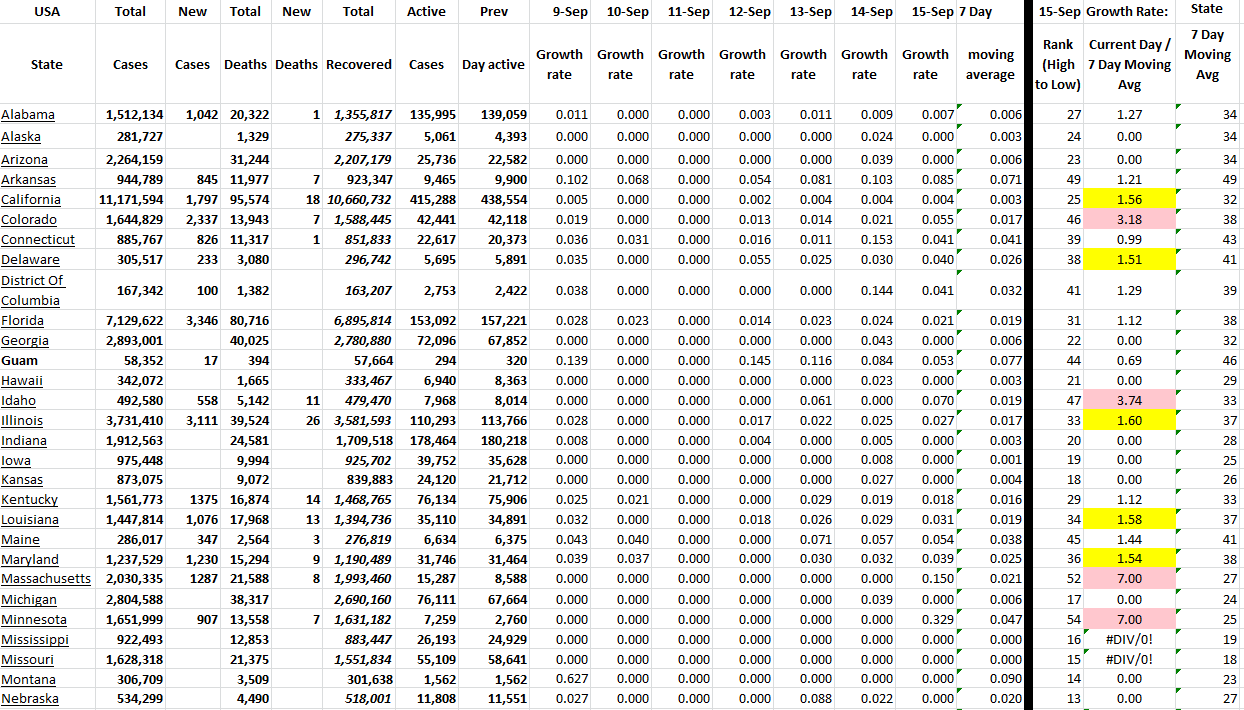Select pink 3.18 cell in Colorado row
This screenshot has width=1244, height=710.
1129,219
